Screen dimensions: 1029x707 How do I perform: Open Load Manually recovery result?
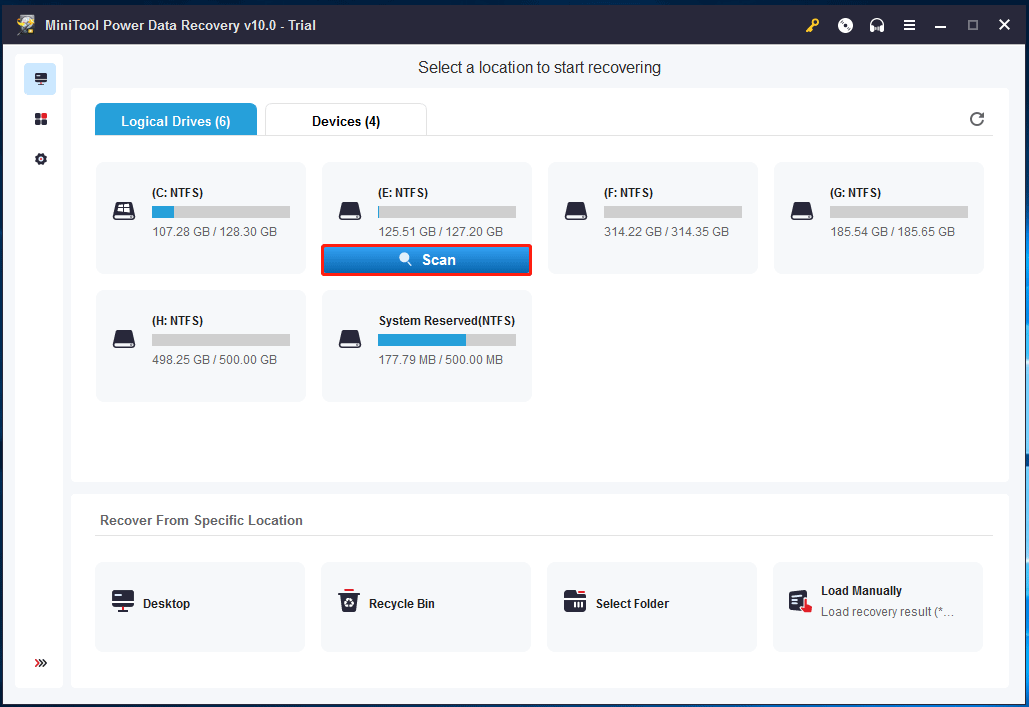(x=878, y=607)
